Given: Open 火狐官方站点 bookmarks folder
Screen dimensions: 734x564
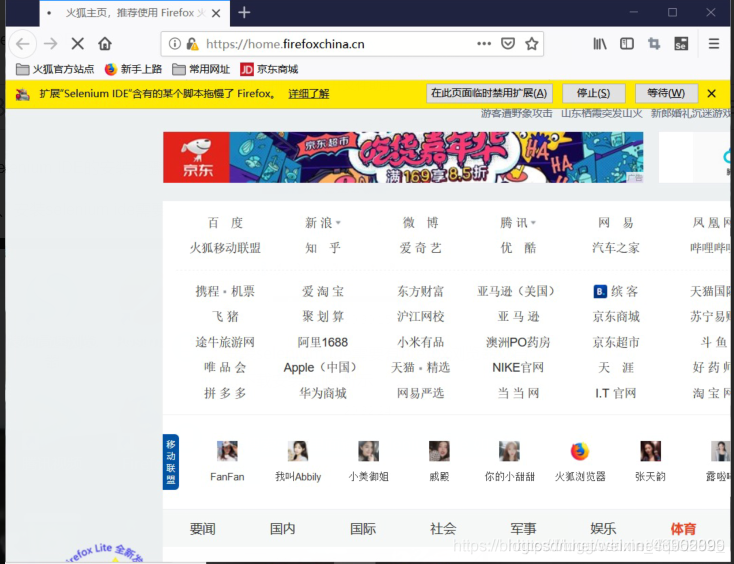Looking at the screenshot, I should point(55,69).
